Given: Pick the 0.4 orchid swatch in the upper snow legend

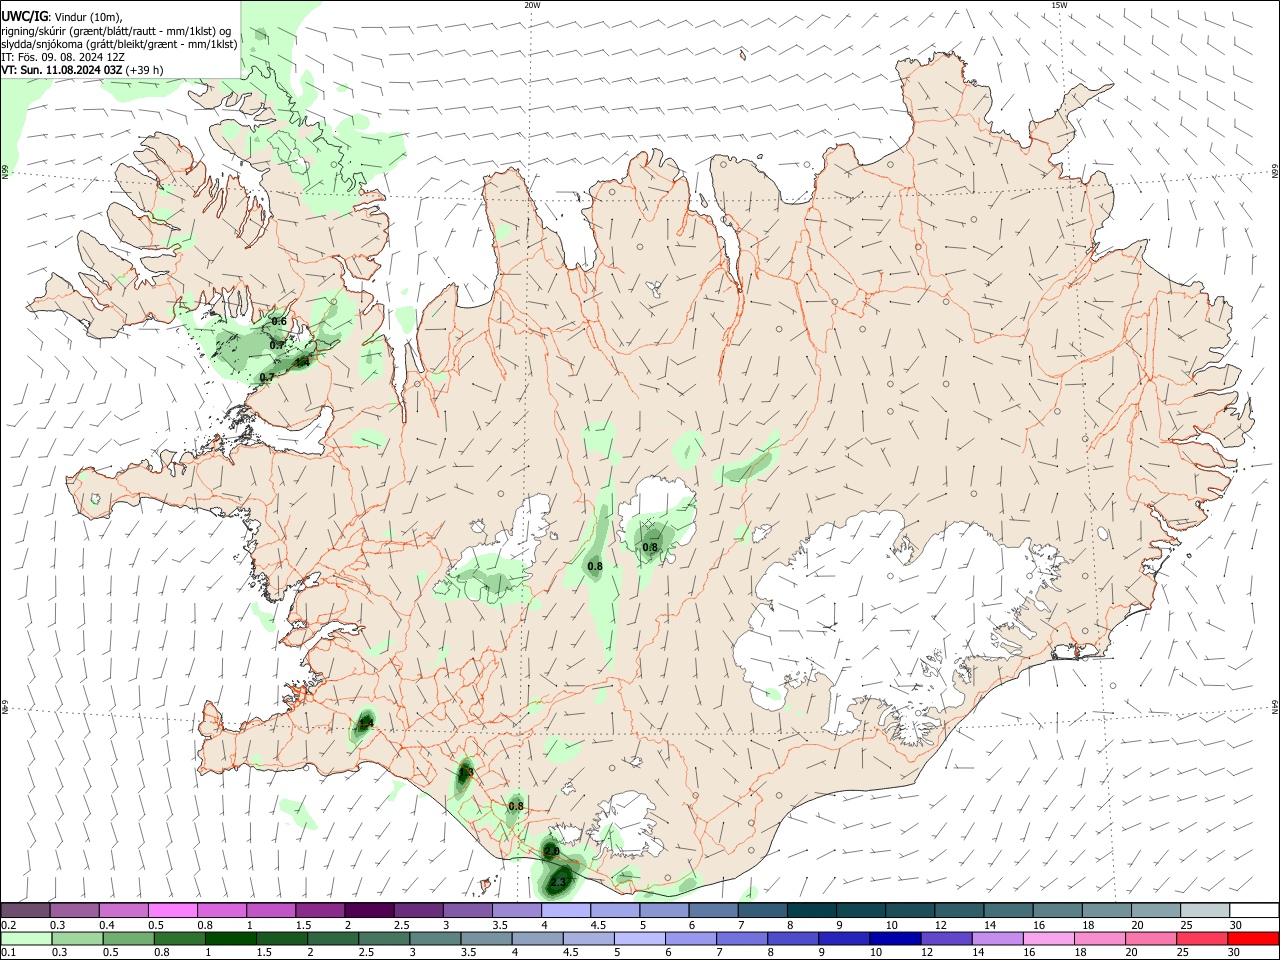Looking at the screenshot, I should click(123, 911).
